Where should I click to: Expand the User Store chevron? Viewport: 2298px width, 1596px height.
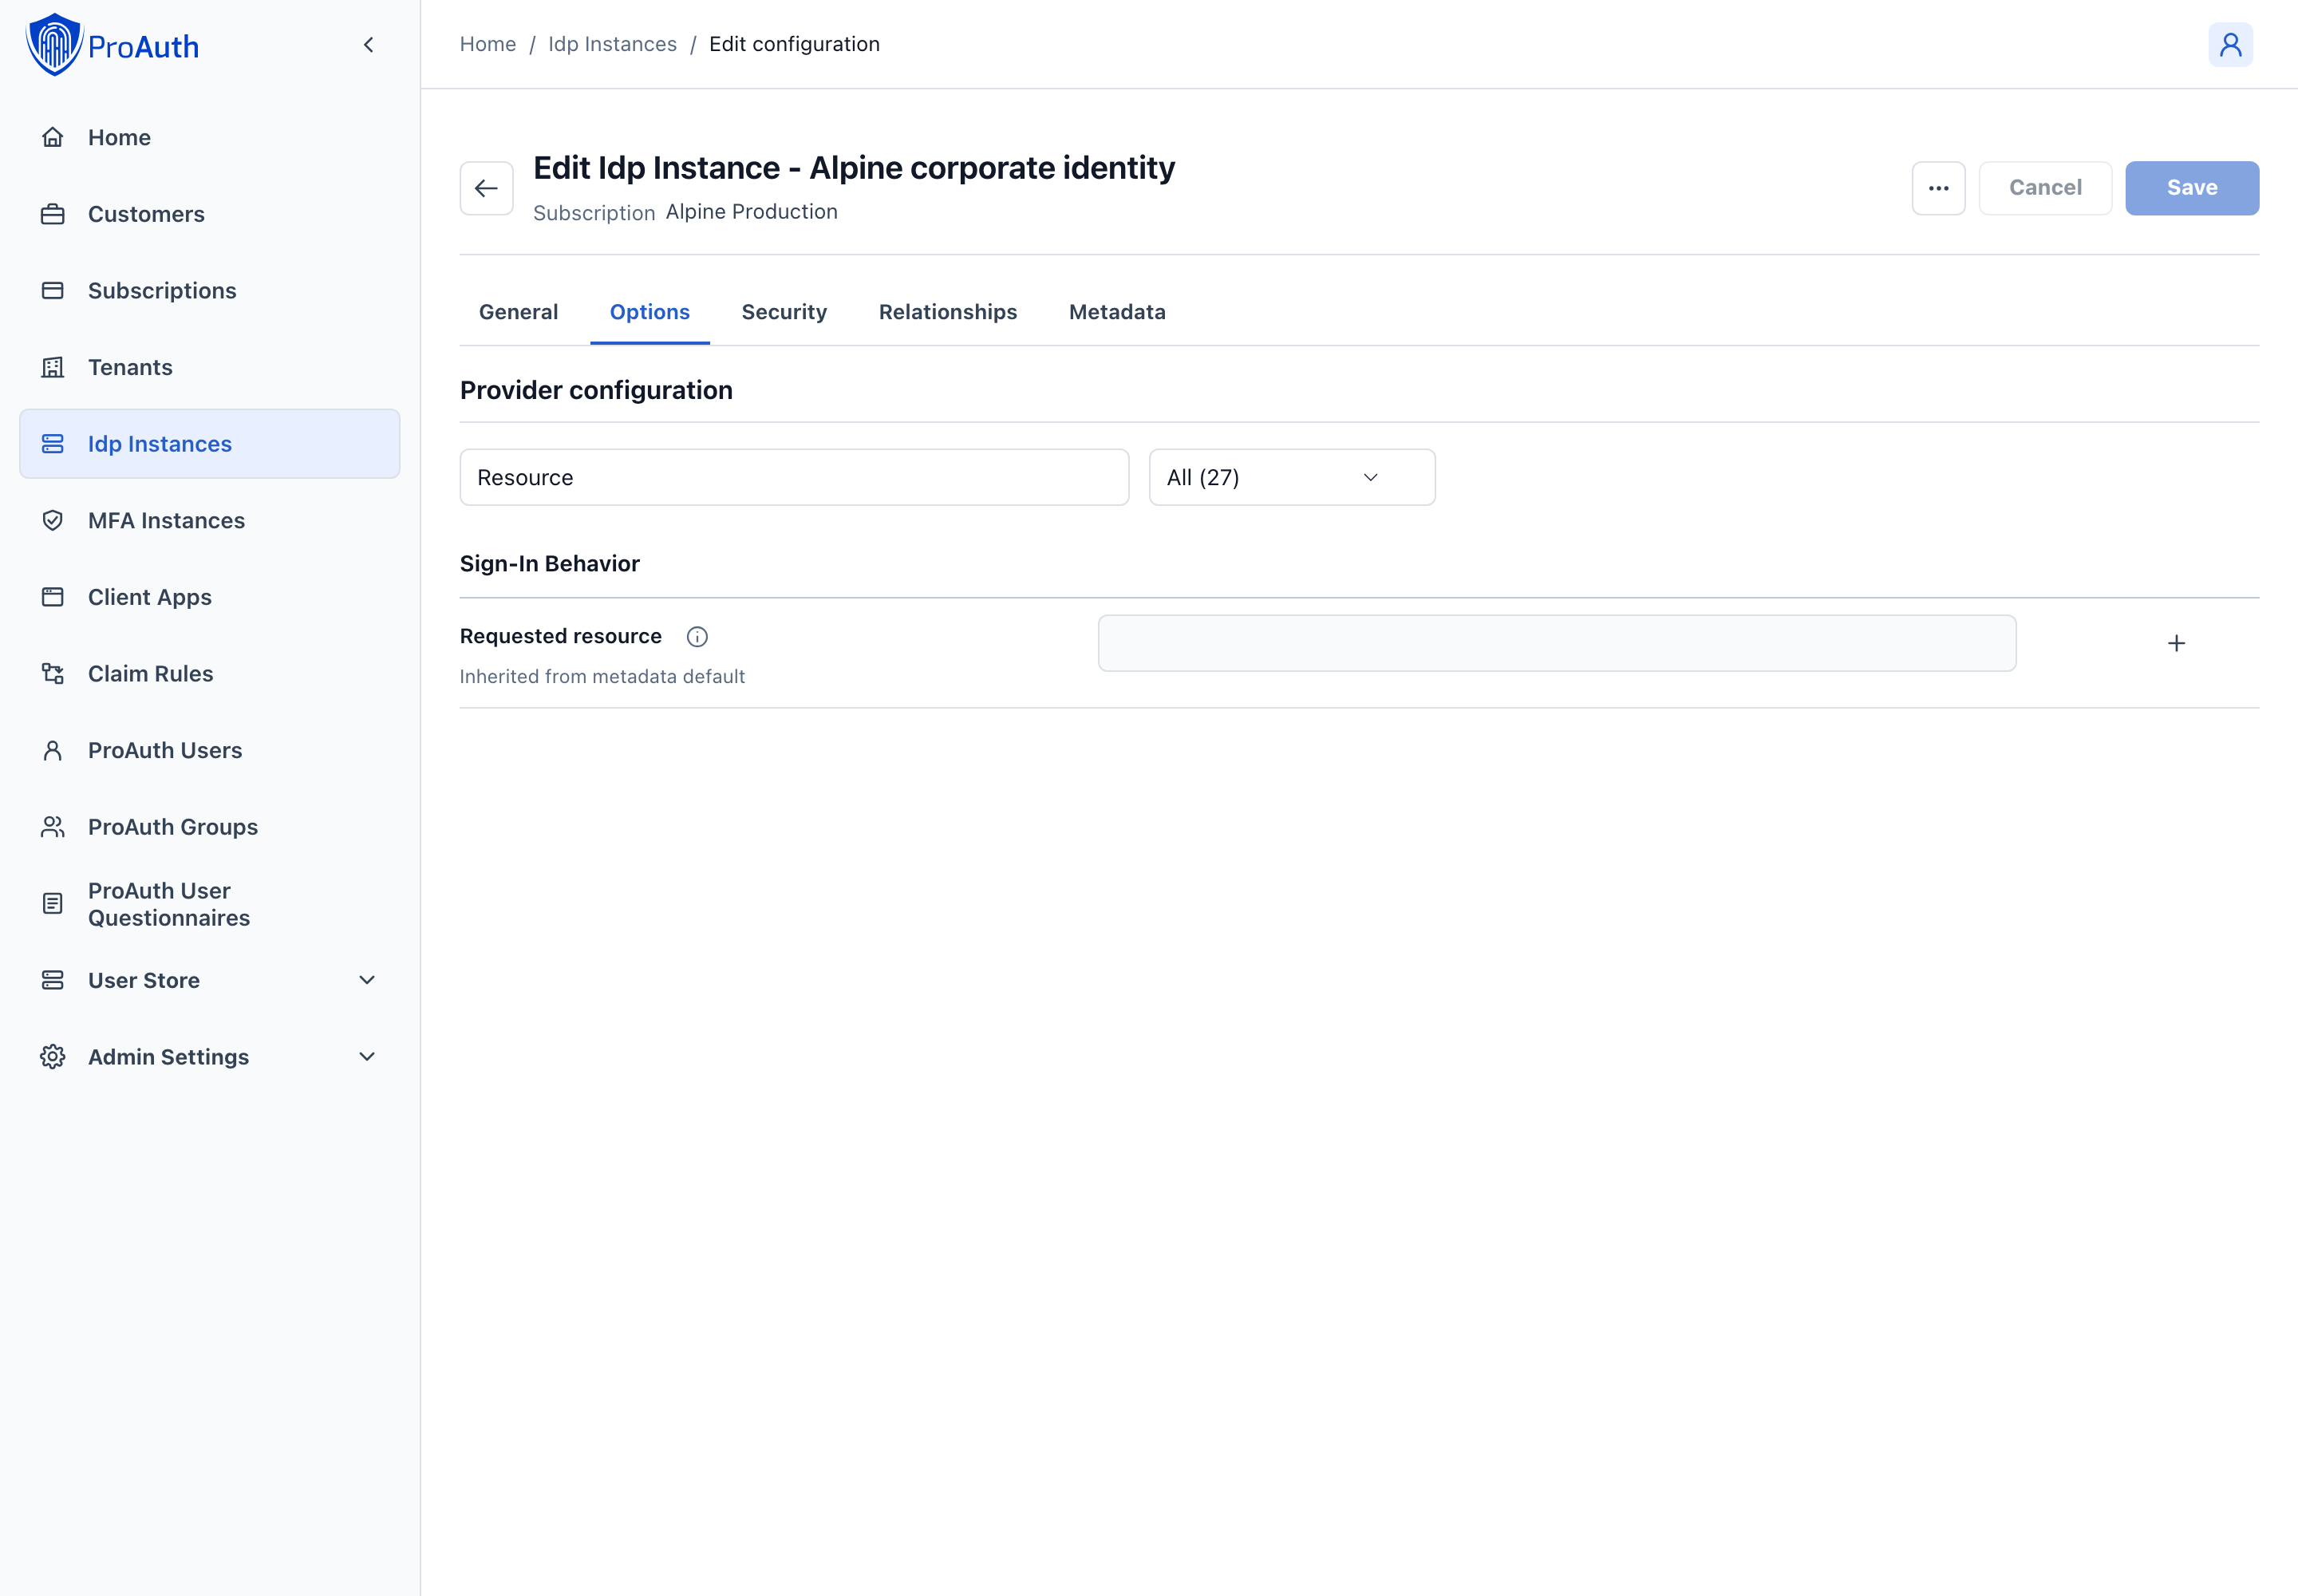pos(367,980)
